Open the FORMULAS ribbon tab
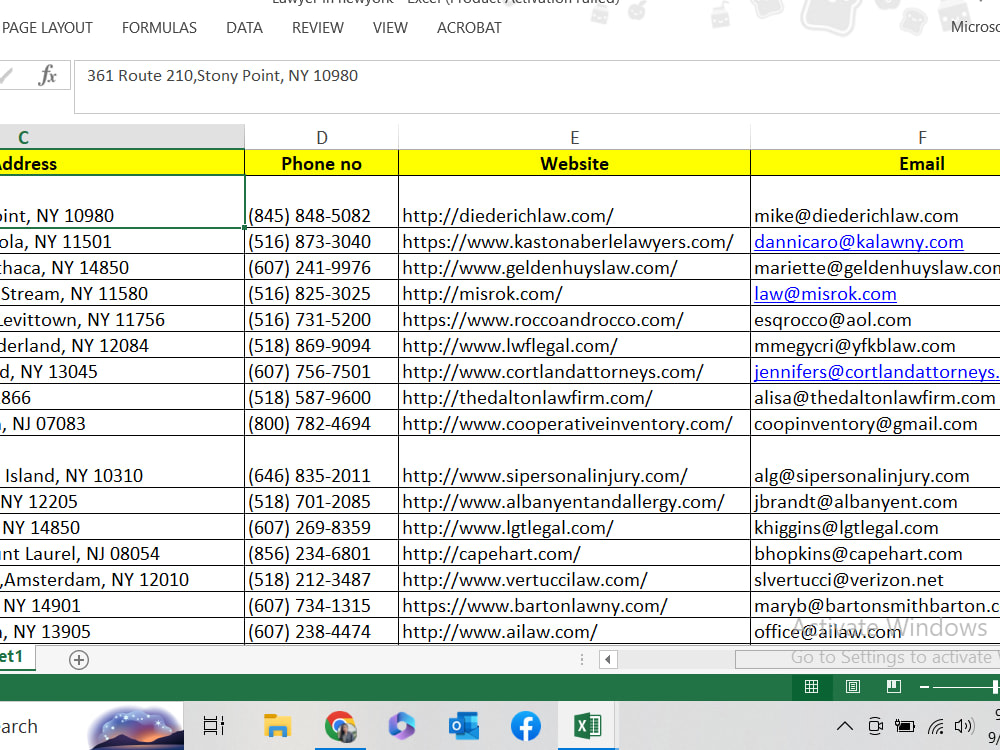Image resolution: width=1000 pixels, height=750 pixels. click(x=159, y=28)
